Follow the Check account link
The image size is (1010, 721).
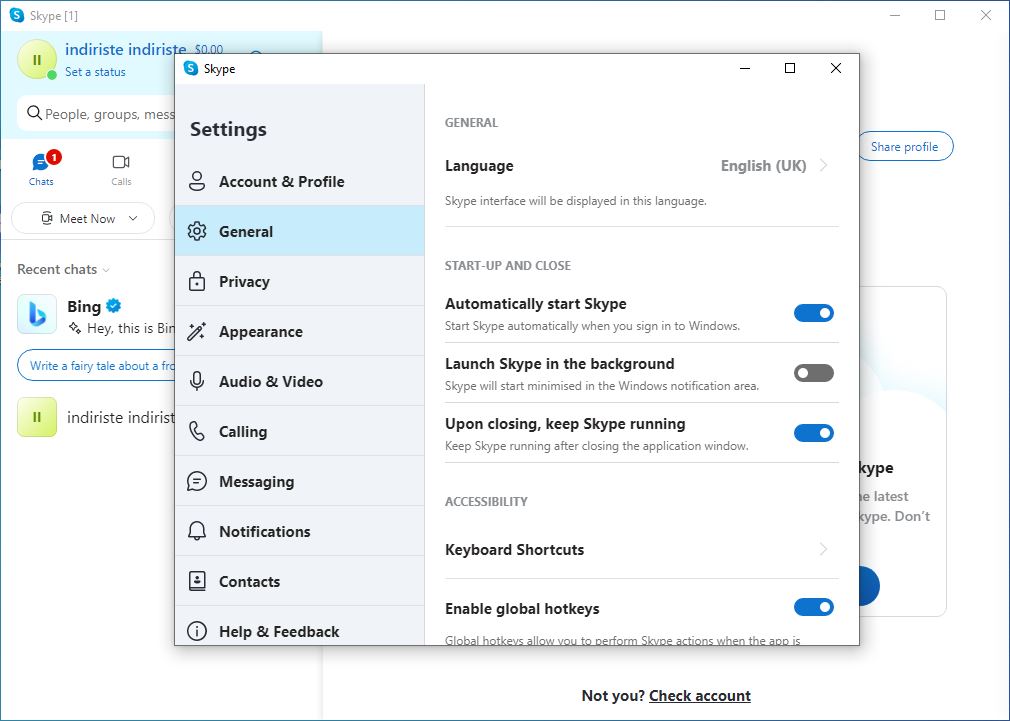[x=700, y=696]
